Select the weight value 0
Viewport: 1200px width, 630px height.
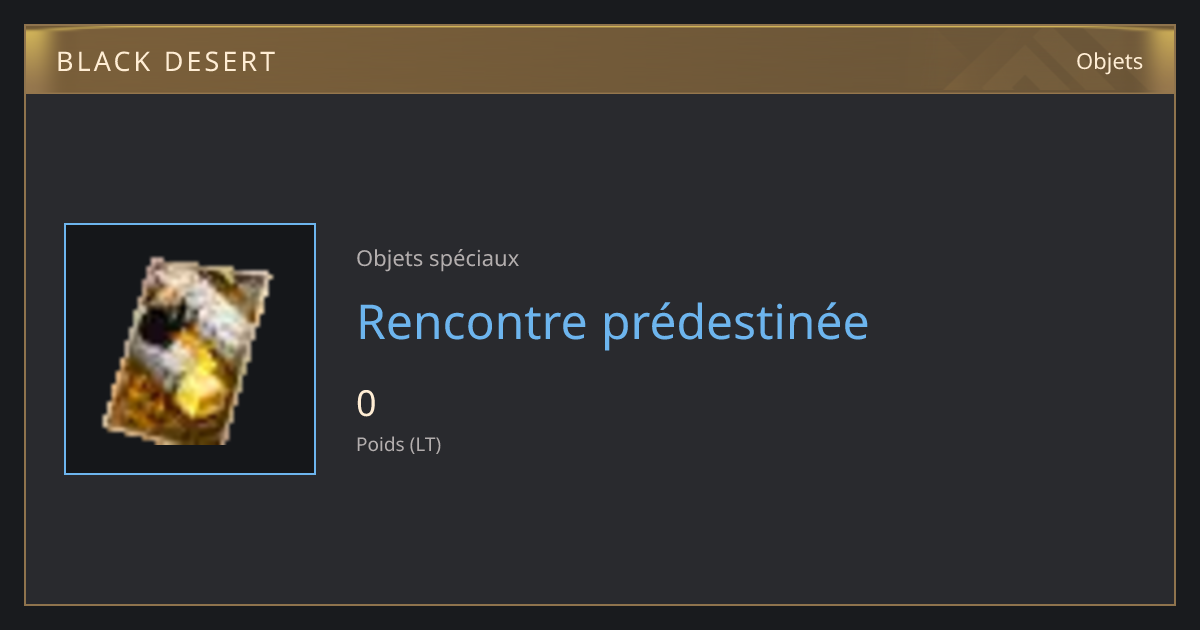click(x=366, y=403)
